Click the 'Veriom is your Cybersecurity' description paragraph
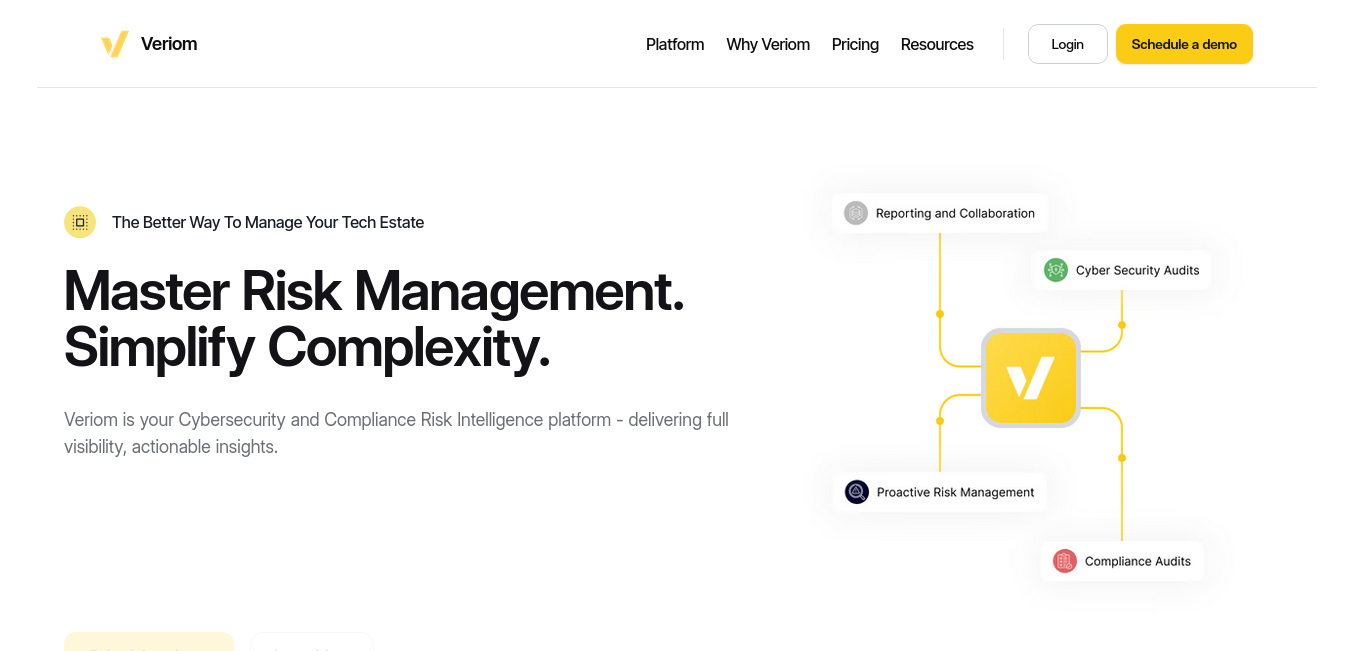Image resolution: width=1366 pixels, height=651 pixels. point(396,433)
